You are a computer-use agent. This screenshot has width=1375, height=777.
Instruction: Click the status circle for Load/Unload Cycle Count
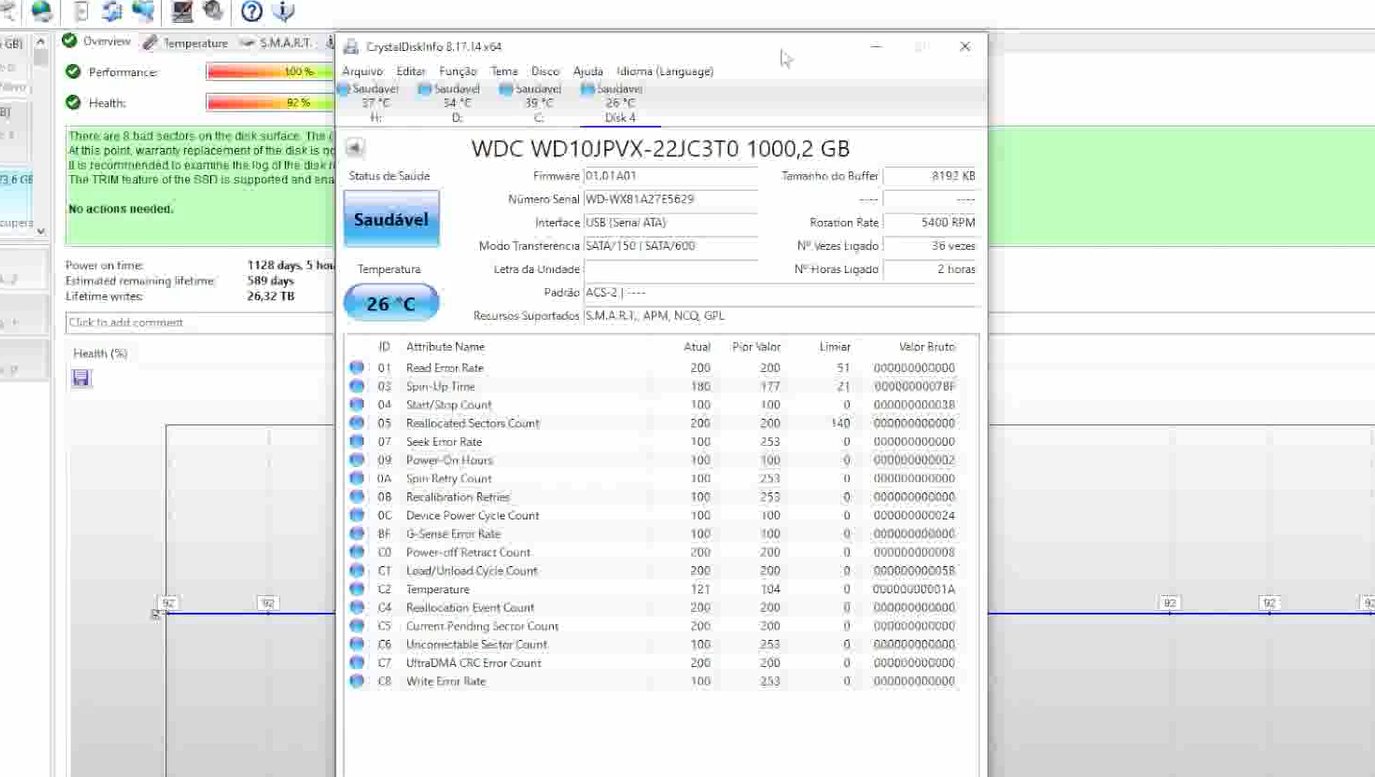click(357, 571)
